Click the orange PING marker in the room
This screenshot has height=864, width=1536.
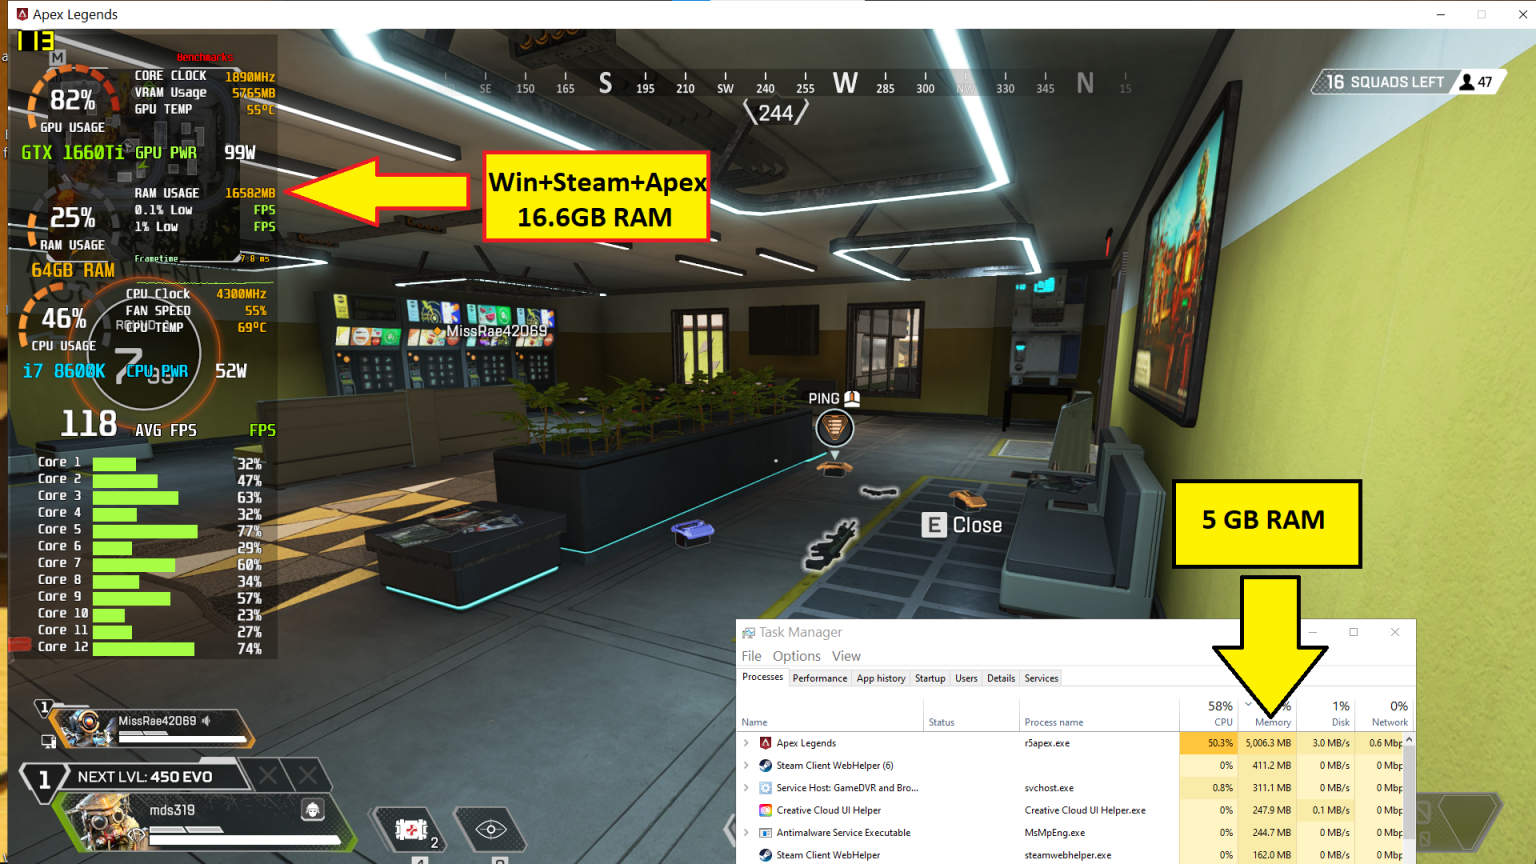(834, 429)
